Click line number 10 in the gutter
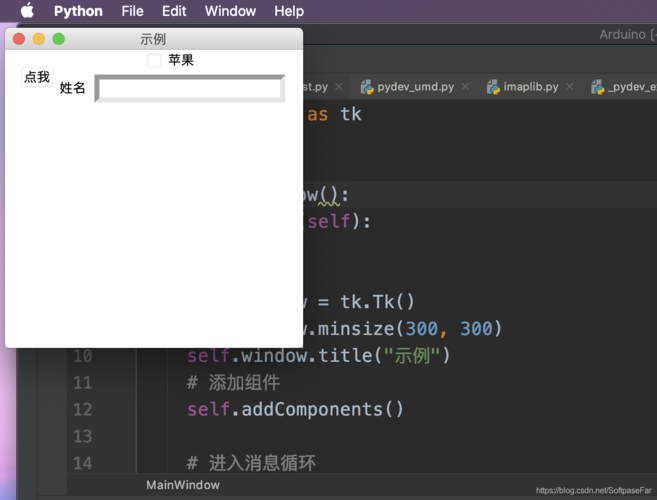 pos(83,356)
